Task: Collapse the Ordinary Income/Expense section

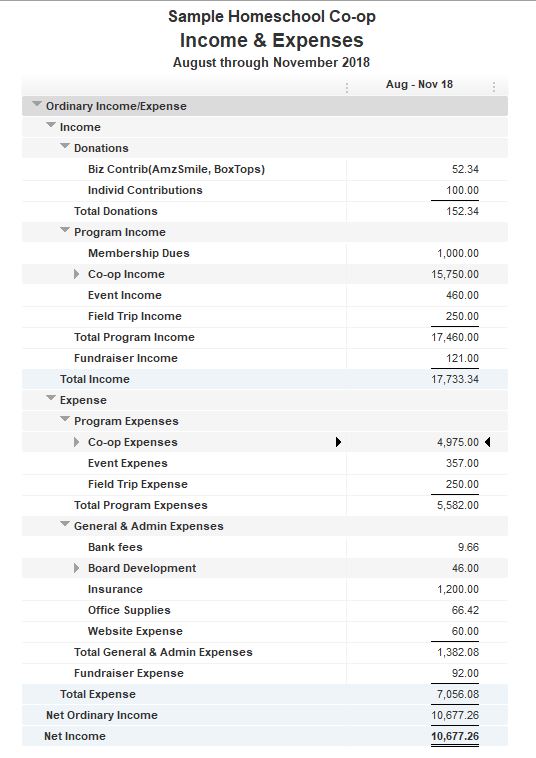Action: pyautogui.click(x=36, y=104)
